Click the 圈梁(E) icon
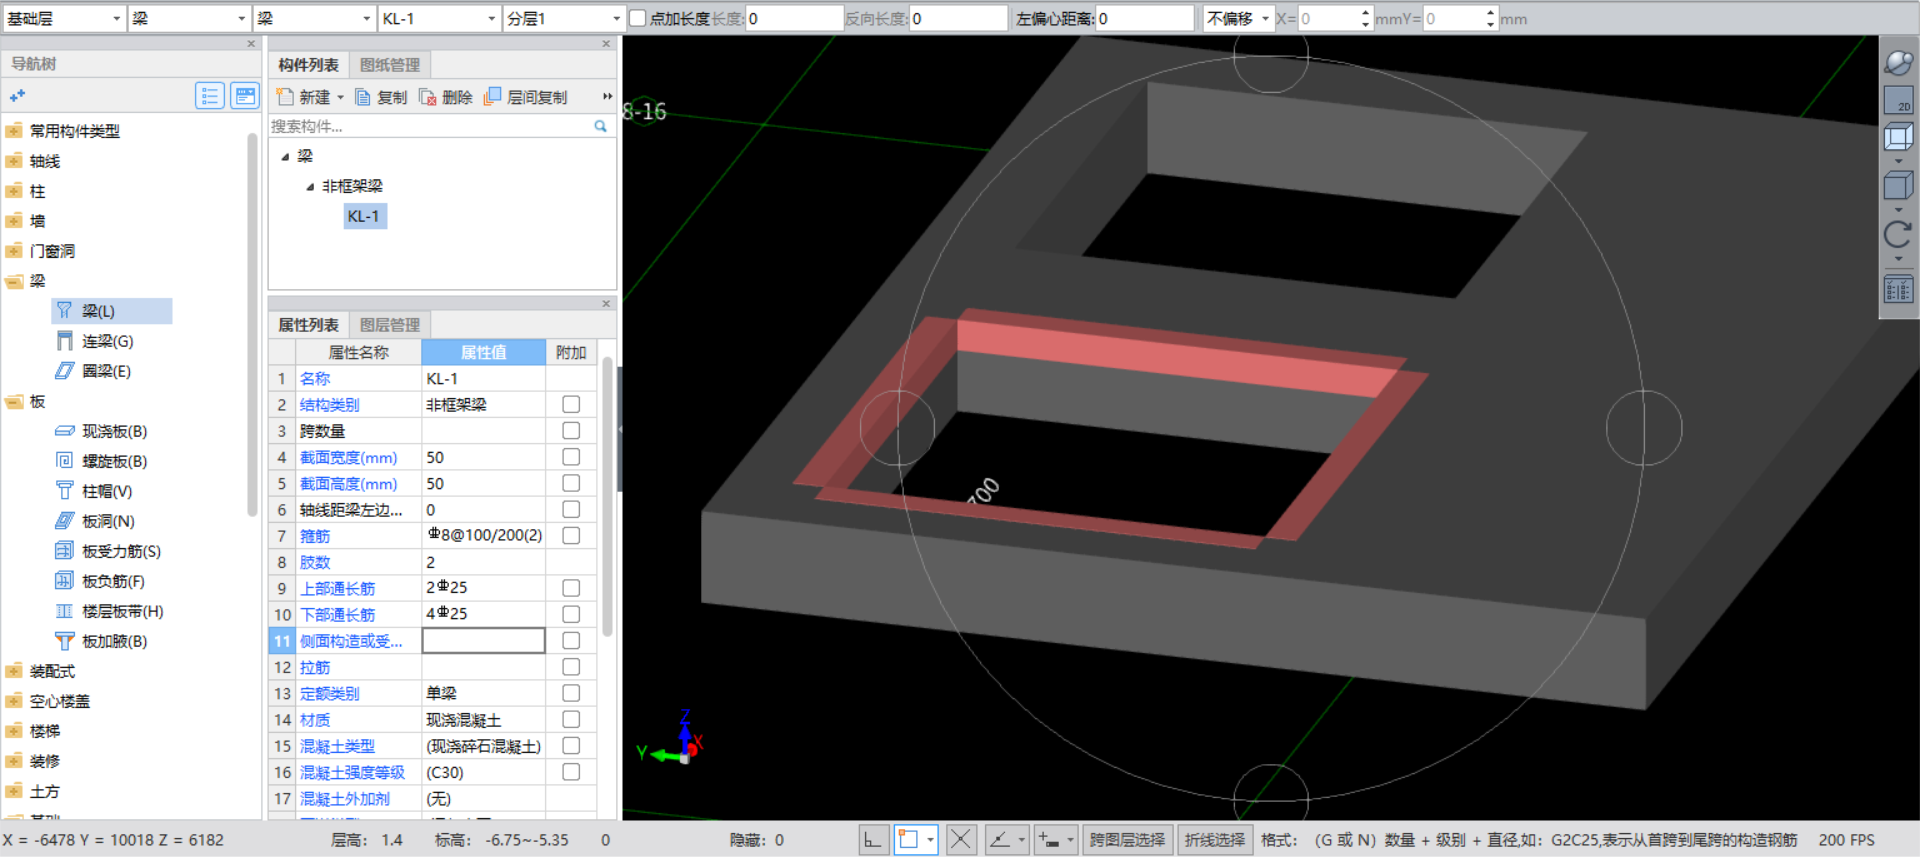 tap(64, 371)
